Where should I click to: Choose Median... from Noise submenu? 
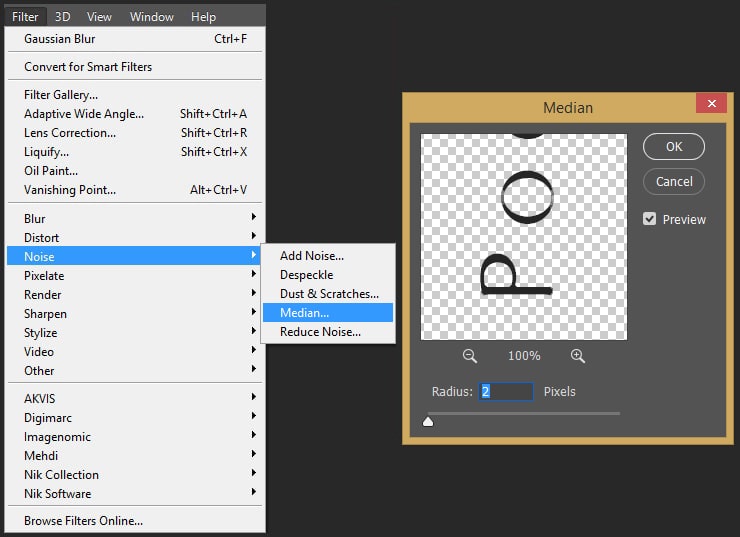tap(327, 313)
